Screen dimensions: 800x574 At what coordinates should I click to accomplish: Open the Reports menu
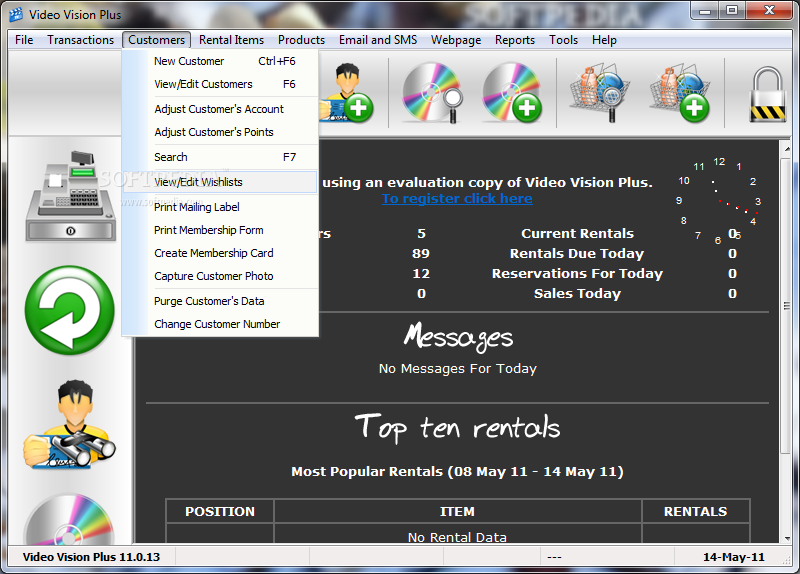[515, 40]
